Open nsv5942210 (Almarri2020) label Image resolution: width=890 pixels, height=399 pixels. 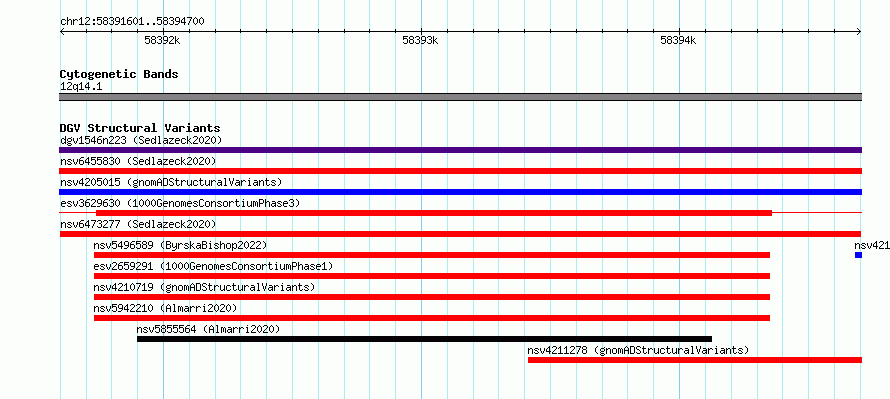click(x=165, y=308)
